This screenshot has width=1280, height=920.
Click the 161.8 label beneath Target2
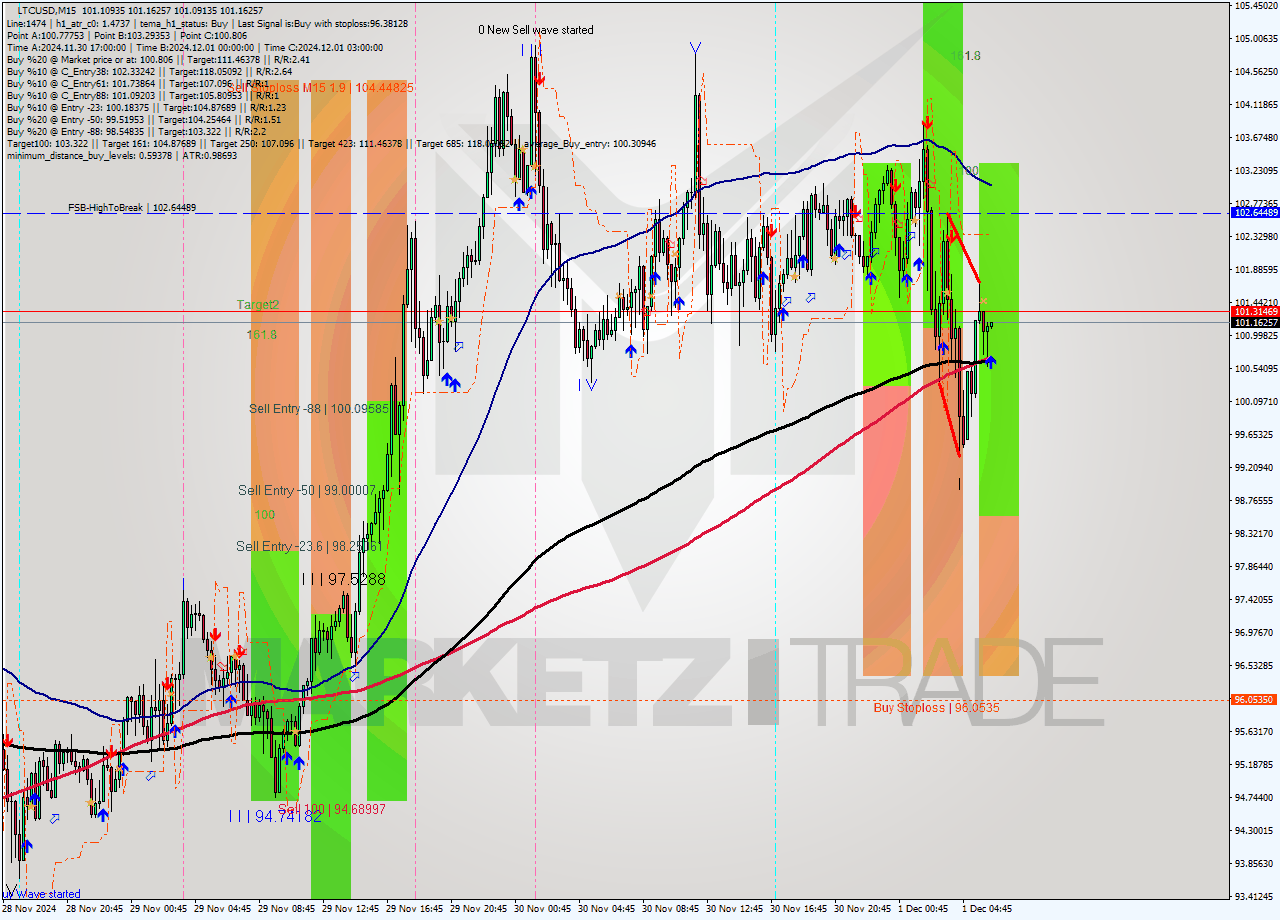tap(262, 335)
